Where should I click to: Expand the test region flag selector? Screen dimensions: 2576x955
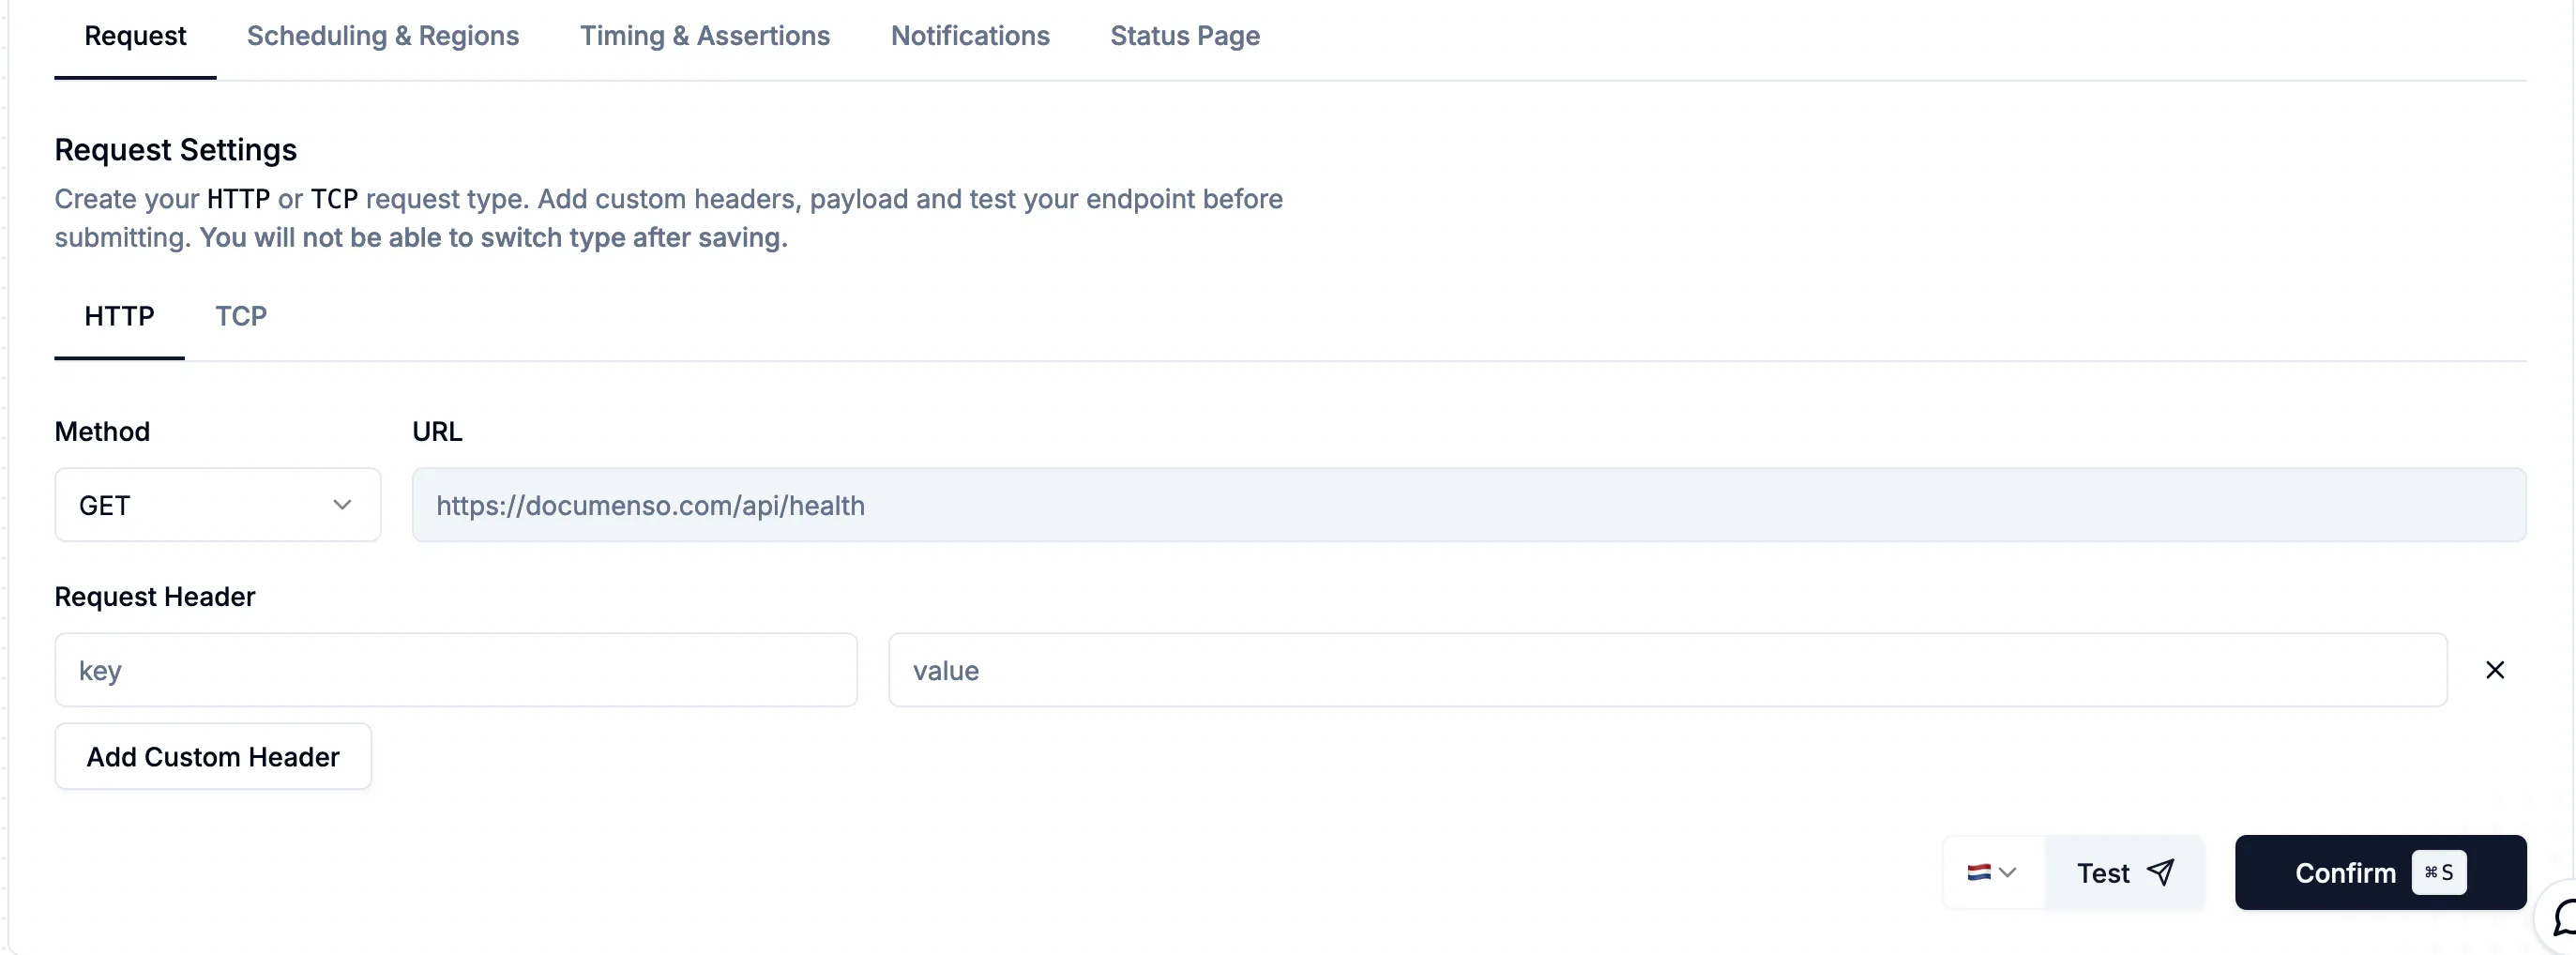(2008, 872)
